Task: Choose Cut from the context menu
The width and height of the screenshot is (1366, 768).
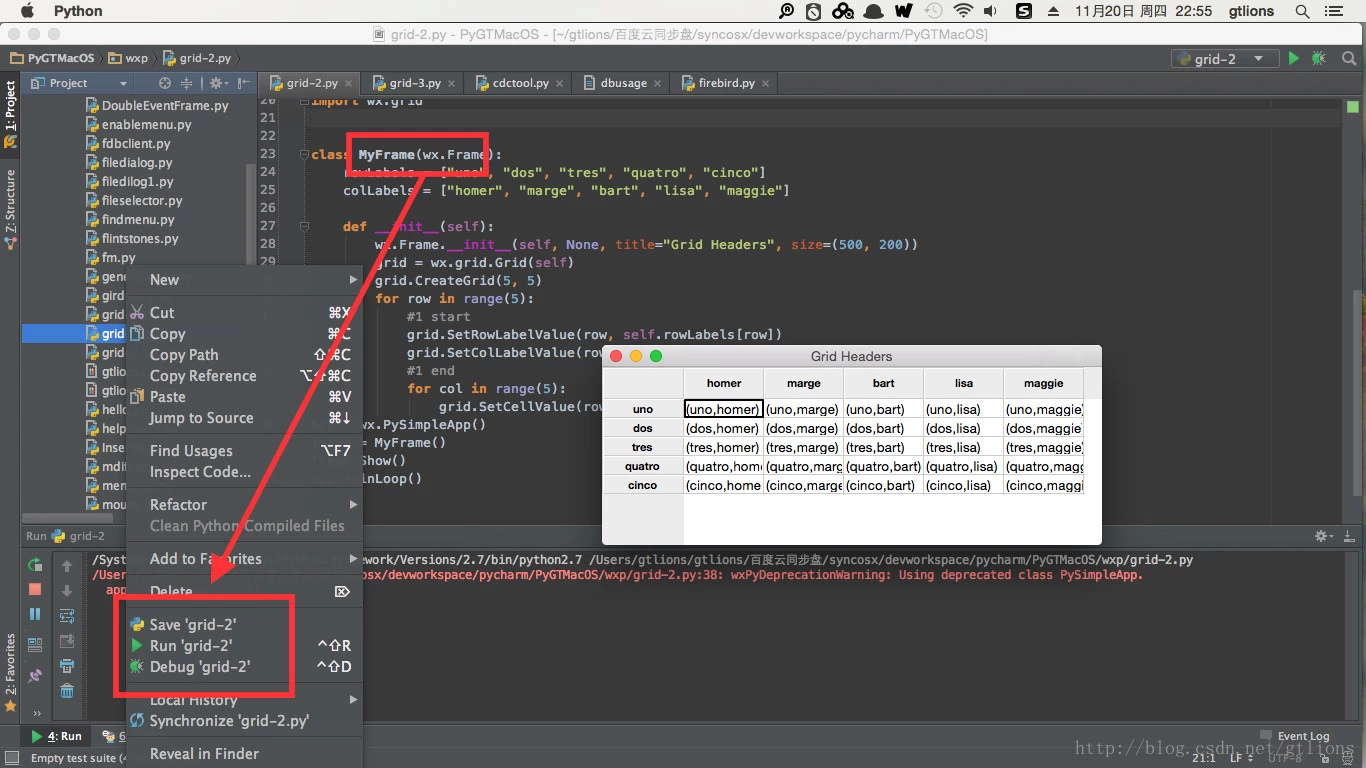Action: pyautogui.click(x=242, y=313)
